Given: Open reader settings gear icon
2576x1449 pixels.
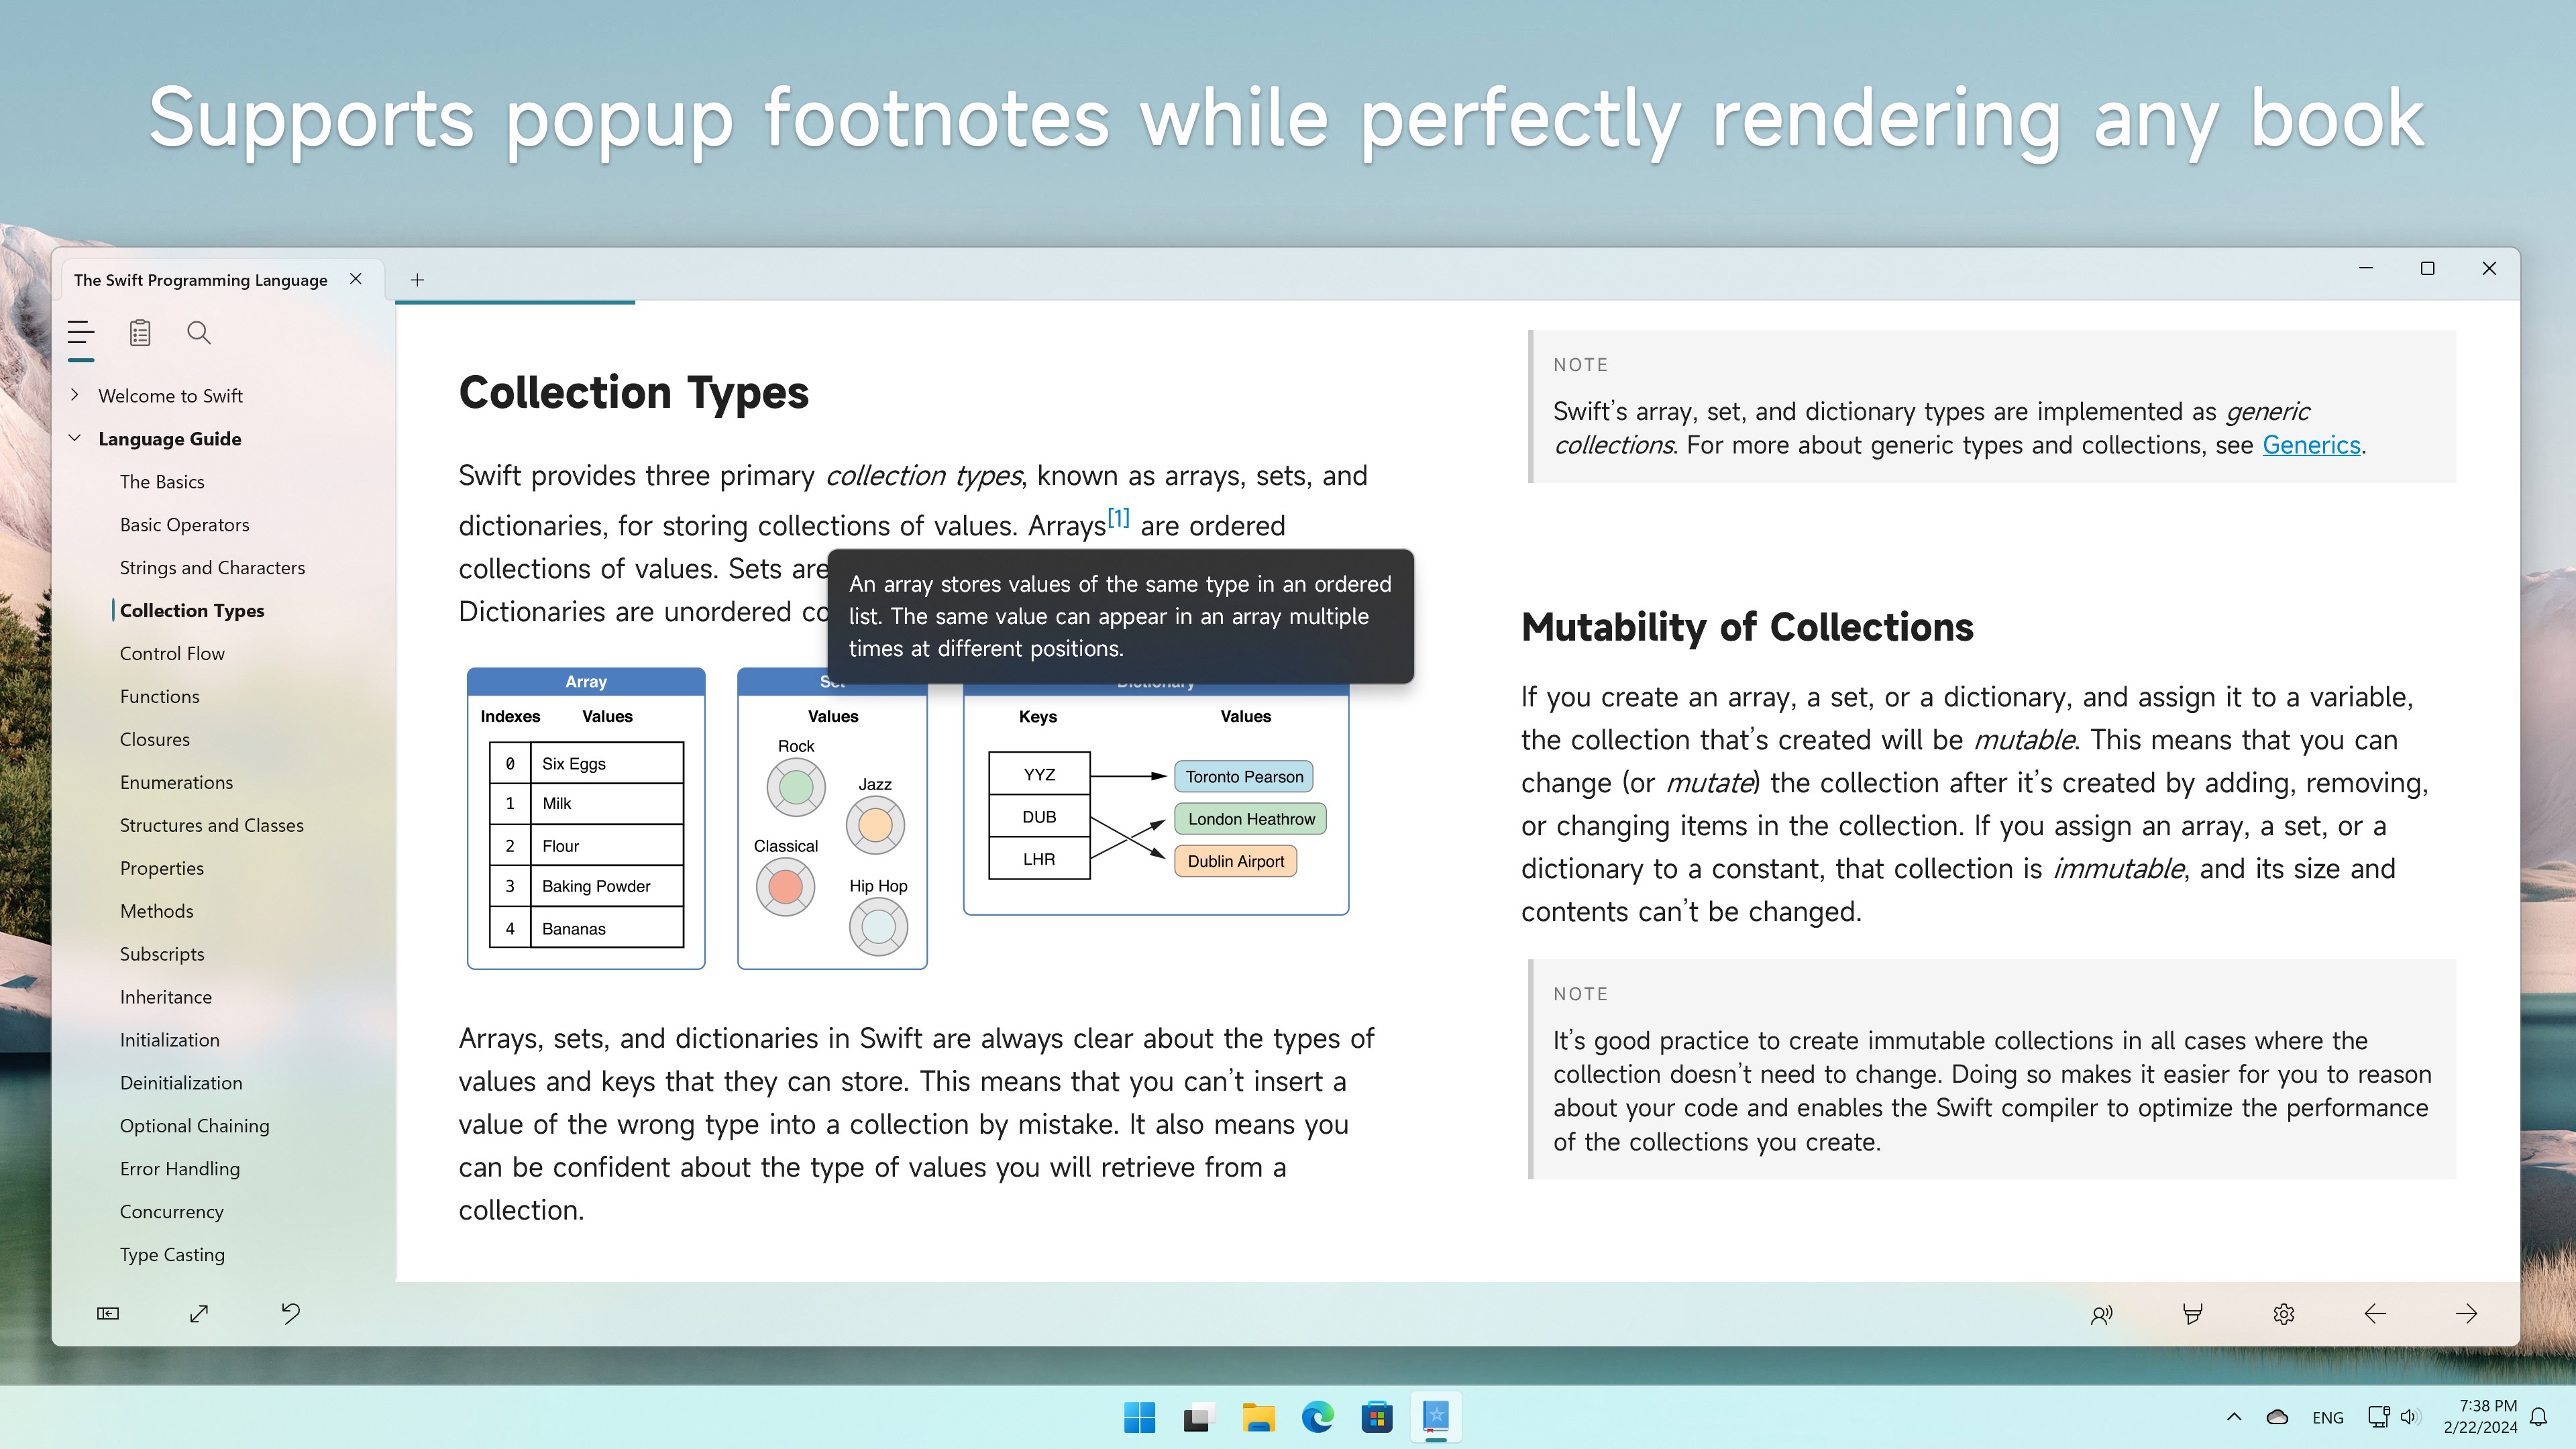Looking at the screenshot, I should click(x=2283, y=1314).
